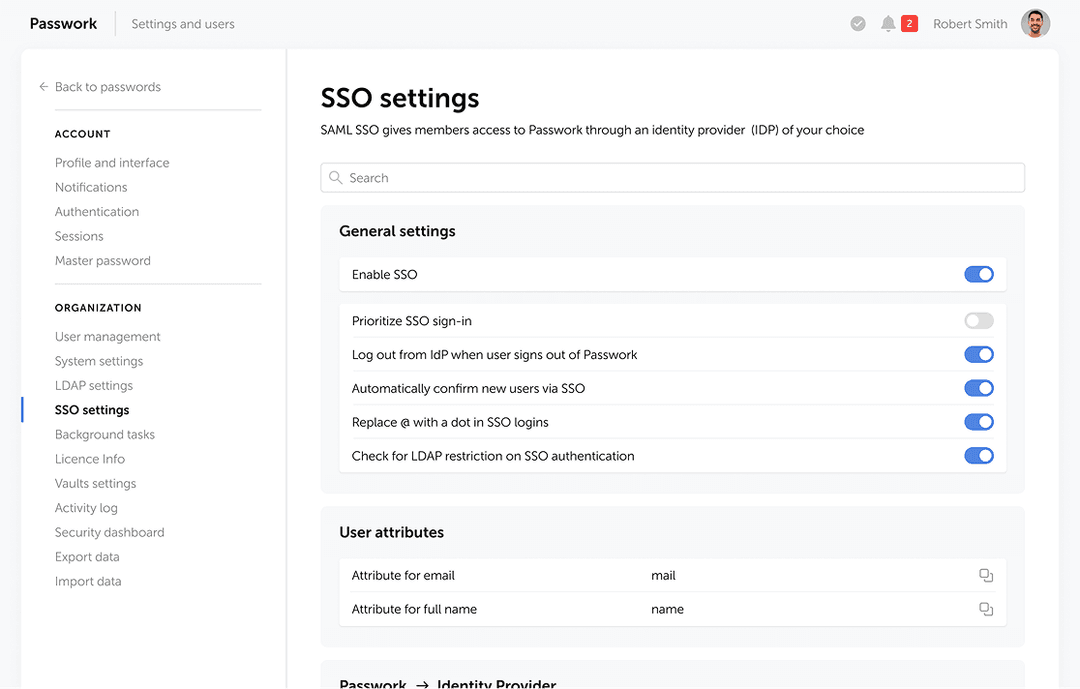
Task: Open LDAP settings
Action: 94,385
